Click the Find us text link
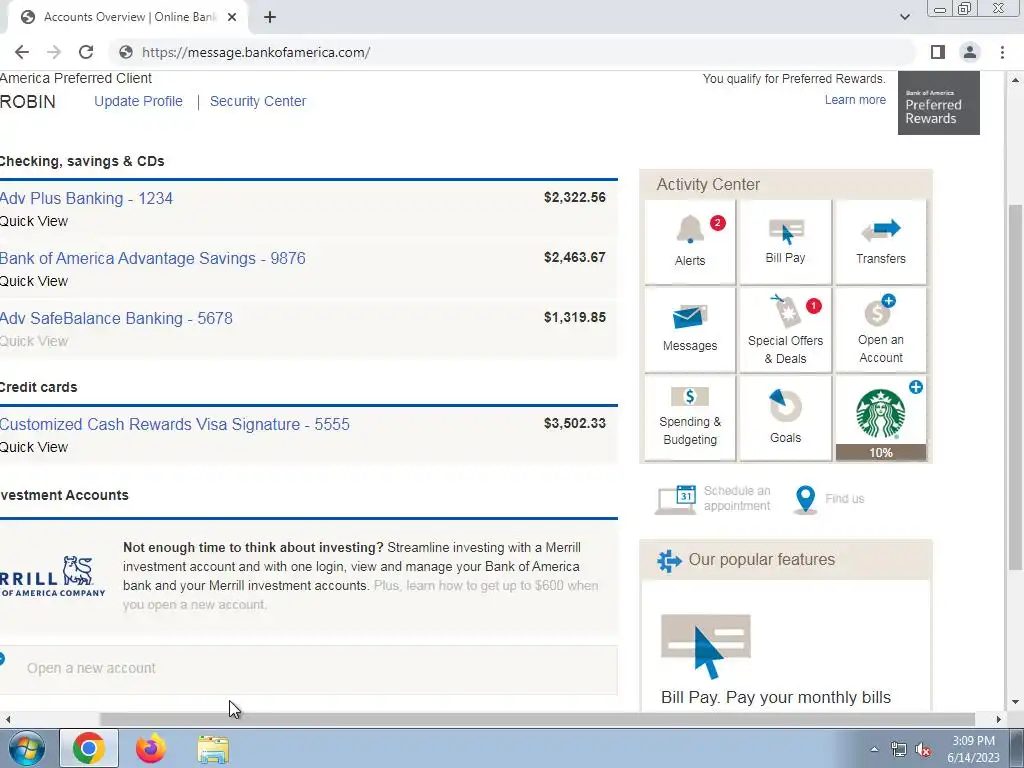1024x768 pixels. click(x=844, y=499)
